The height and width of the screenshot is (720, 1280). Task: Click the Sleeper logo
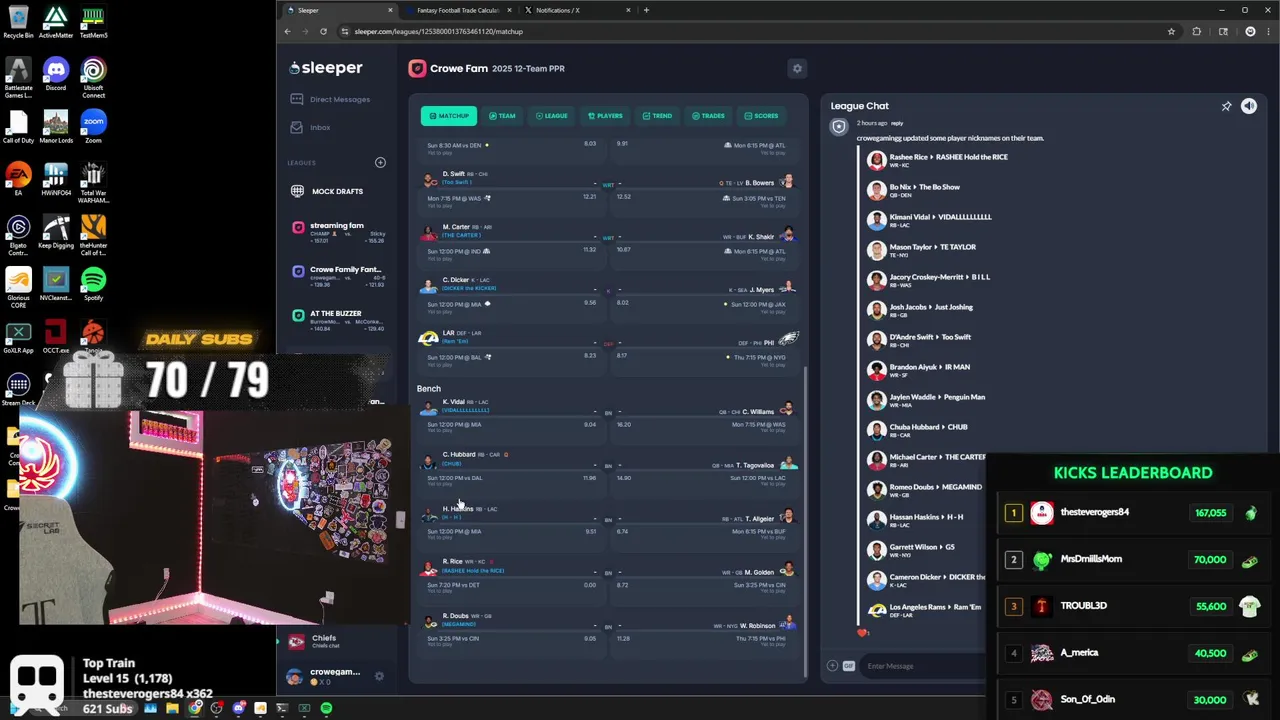click(326, 68)
